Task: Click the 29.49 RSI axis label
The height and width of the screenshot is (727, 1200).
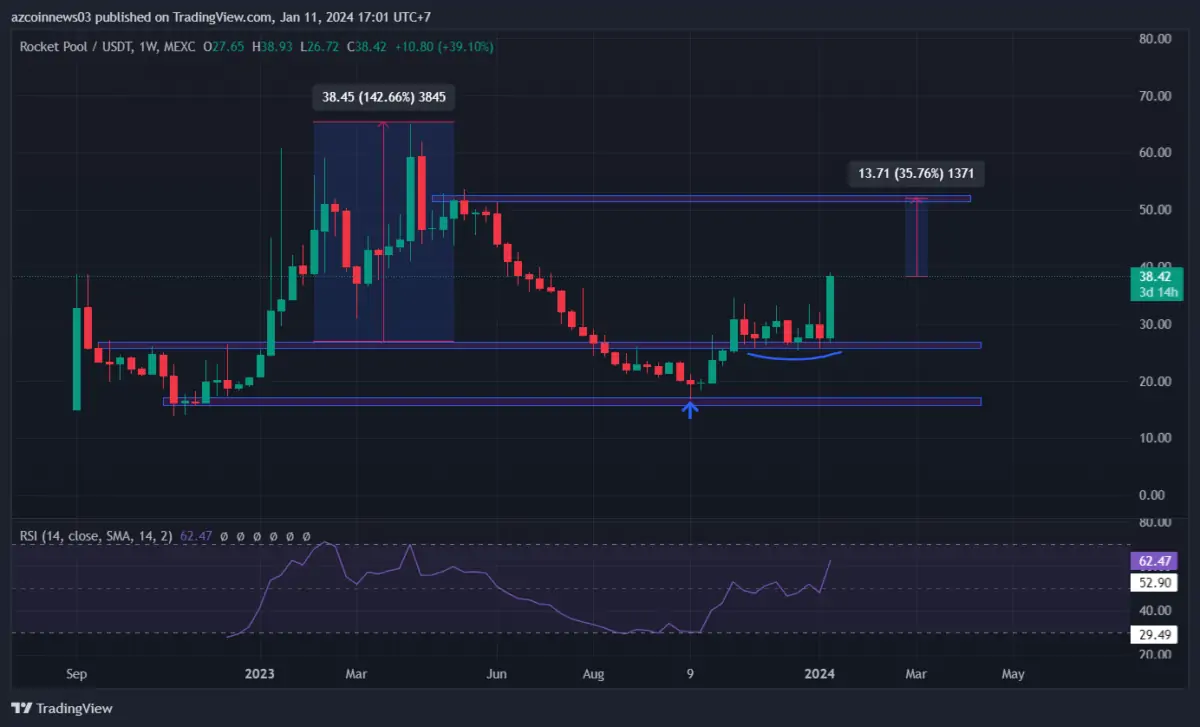Action: tap(1154, 635)
